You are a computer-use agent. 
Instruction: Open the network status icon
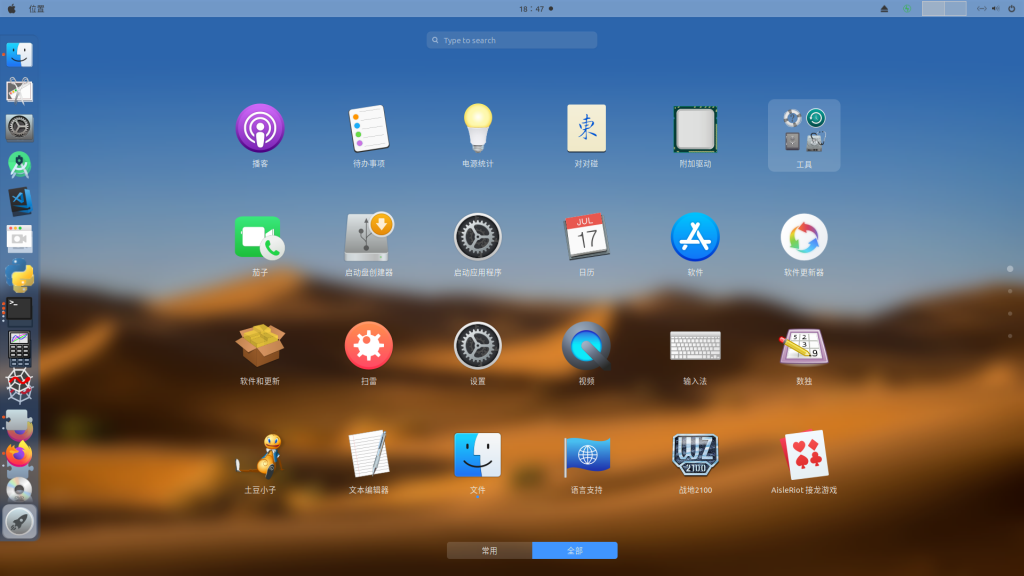pyautogui.click(x=982, y=8)
